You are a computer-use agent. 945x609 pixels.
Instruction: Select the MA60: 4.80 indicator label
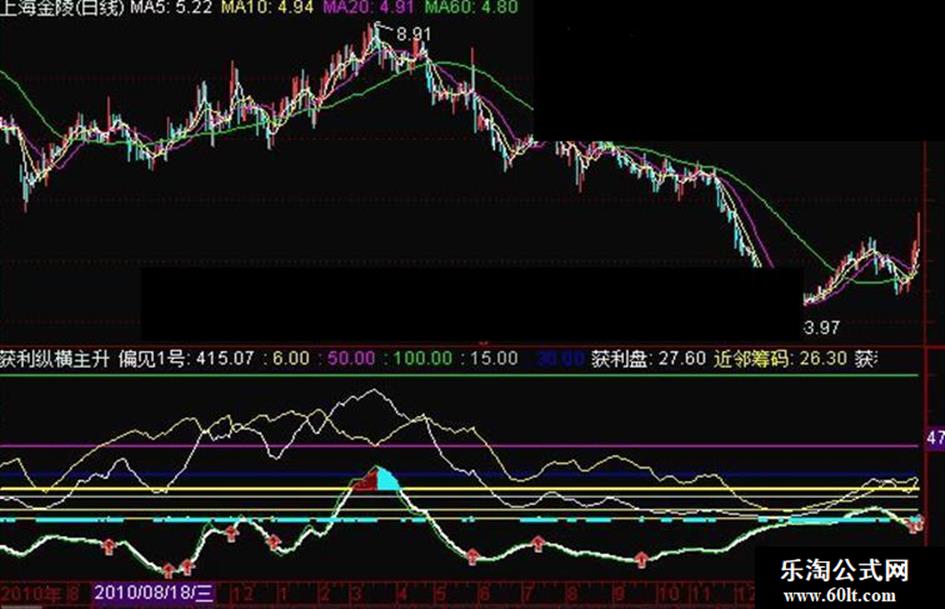[x=470, y=7]
